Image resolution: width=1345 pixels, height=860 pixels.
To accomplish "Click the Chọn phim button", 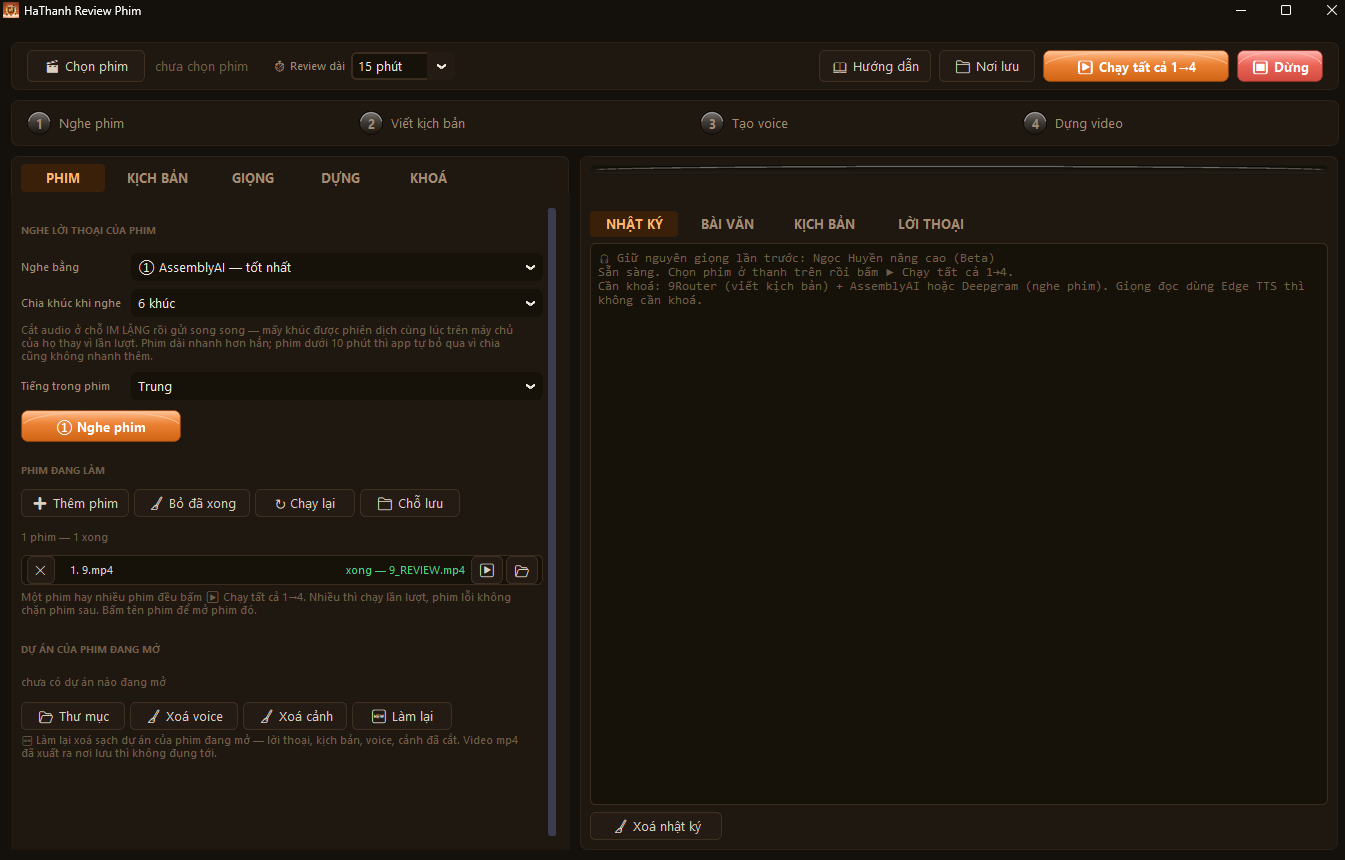I will coord(86,66).
